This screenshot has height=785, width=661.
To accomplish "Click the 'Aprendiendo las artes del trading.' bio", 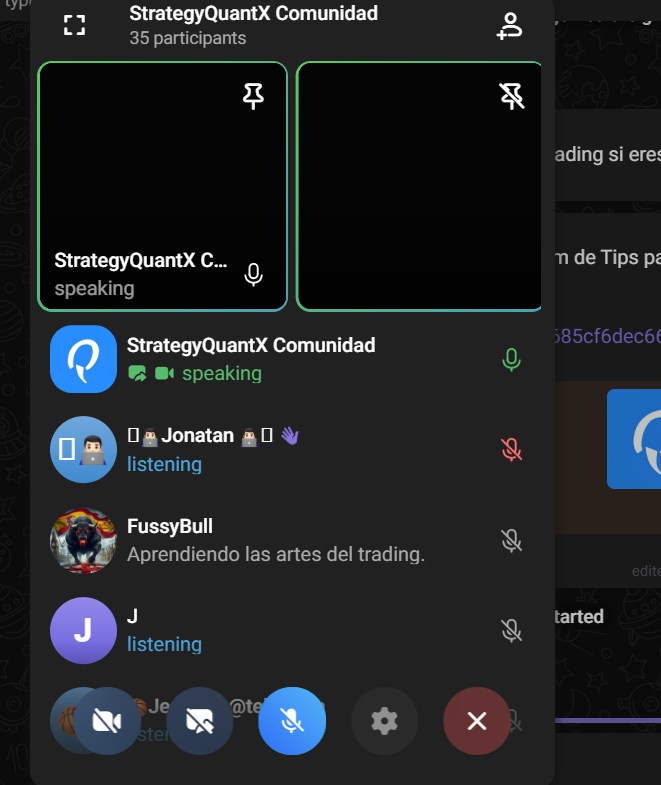I will pos(276,554).
